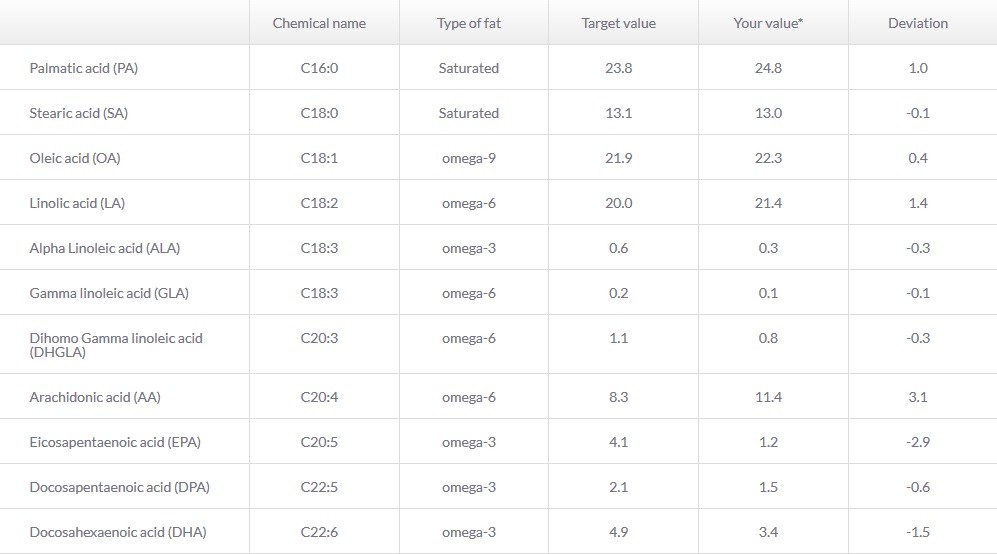997x554 pixels.
Task: Select the Oleic acid (OA) row label
Action: point(74,158)
